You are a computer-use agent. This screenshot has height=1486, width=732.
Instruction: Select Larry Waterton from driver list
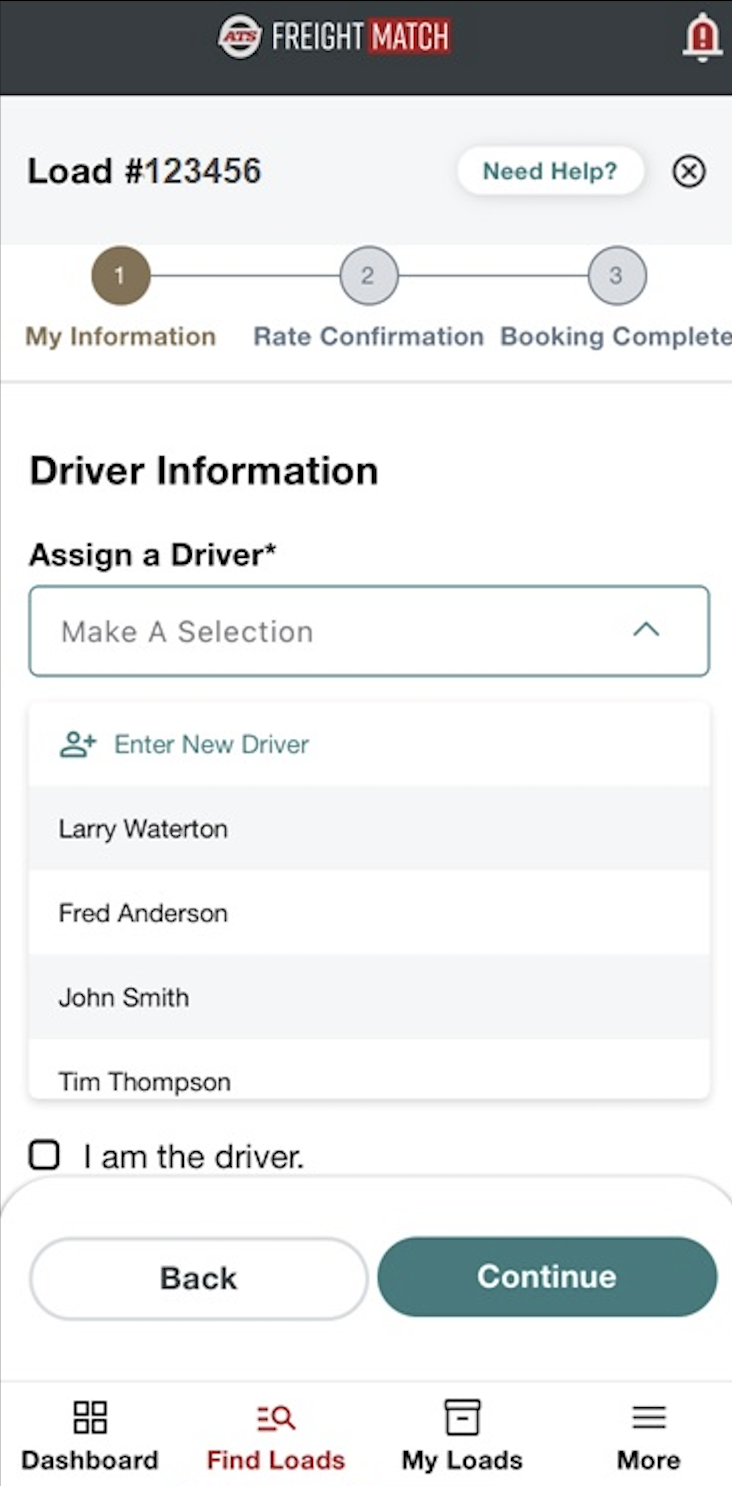143,829
